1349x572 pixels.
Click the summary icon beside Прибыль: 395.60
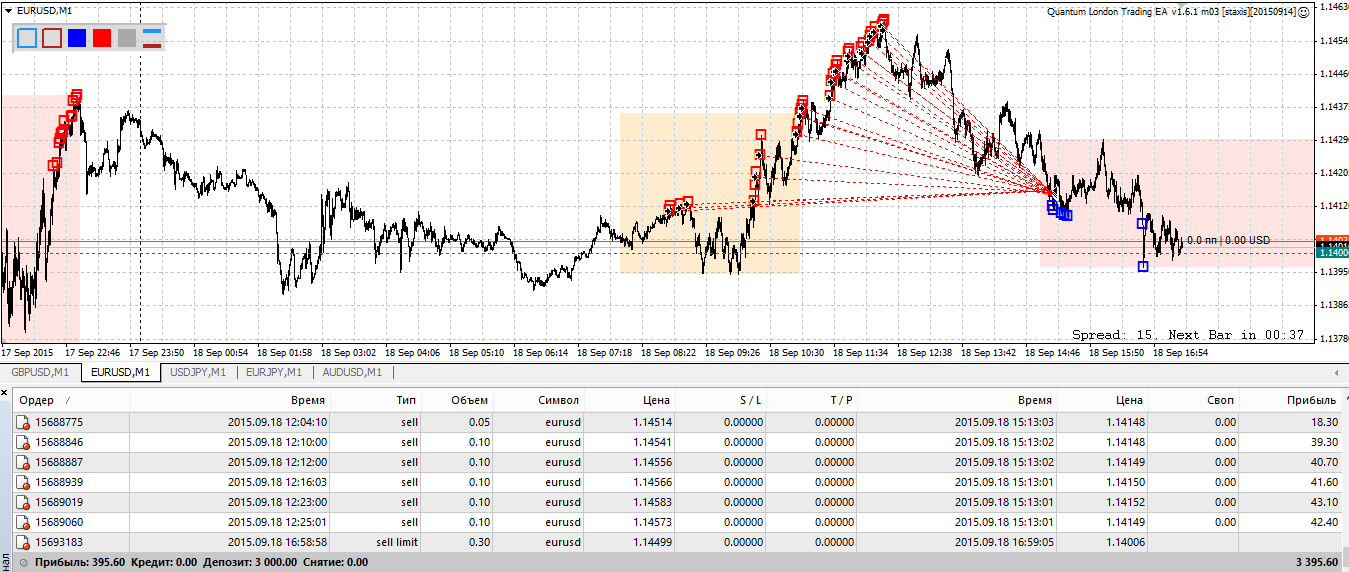tap(23, 562)
